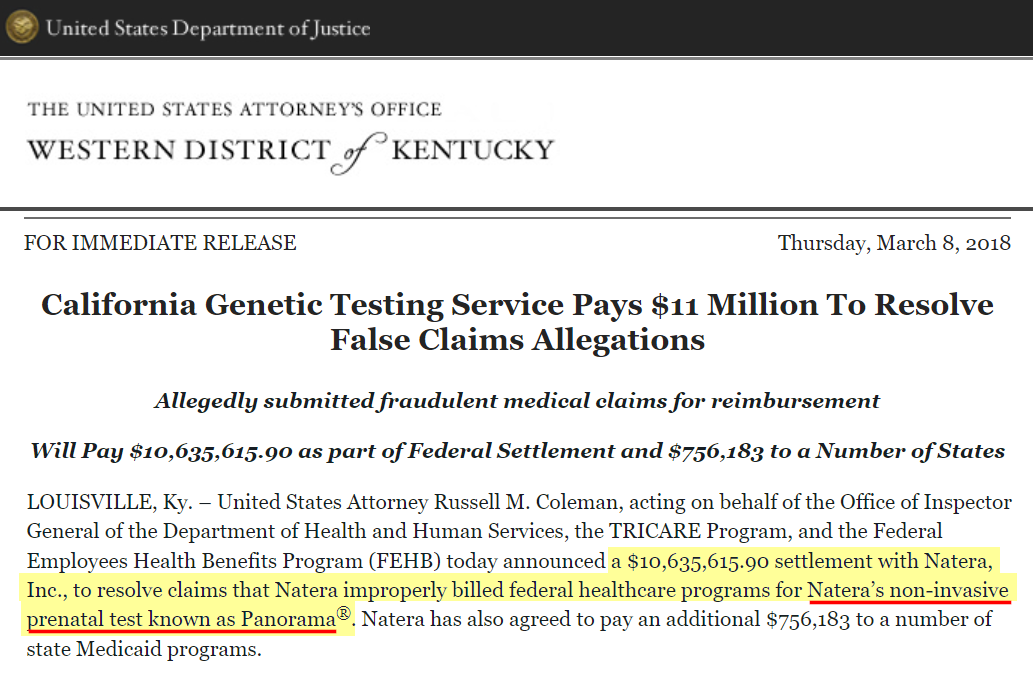Image resolution: width=1033 pixels, height=697 pixels.
Task: Click underlined 'prenatal test known as Panorama'
Action: [x=181, y=619]
